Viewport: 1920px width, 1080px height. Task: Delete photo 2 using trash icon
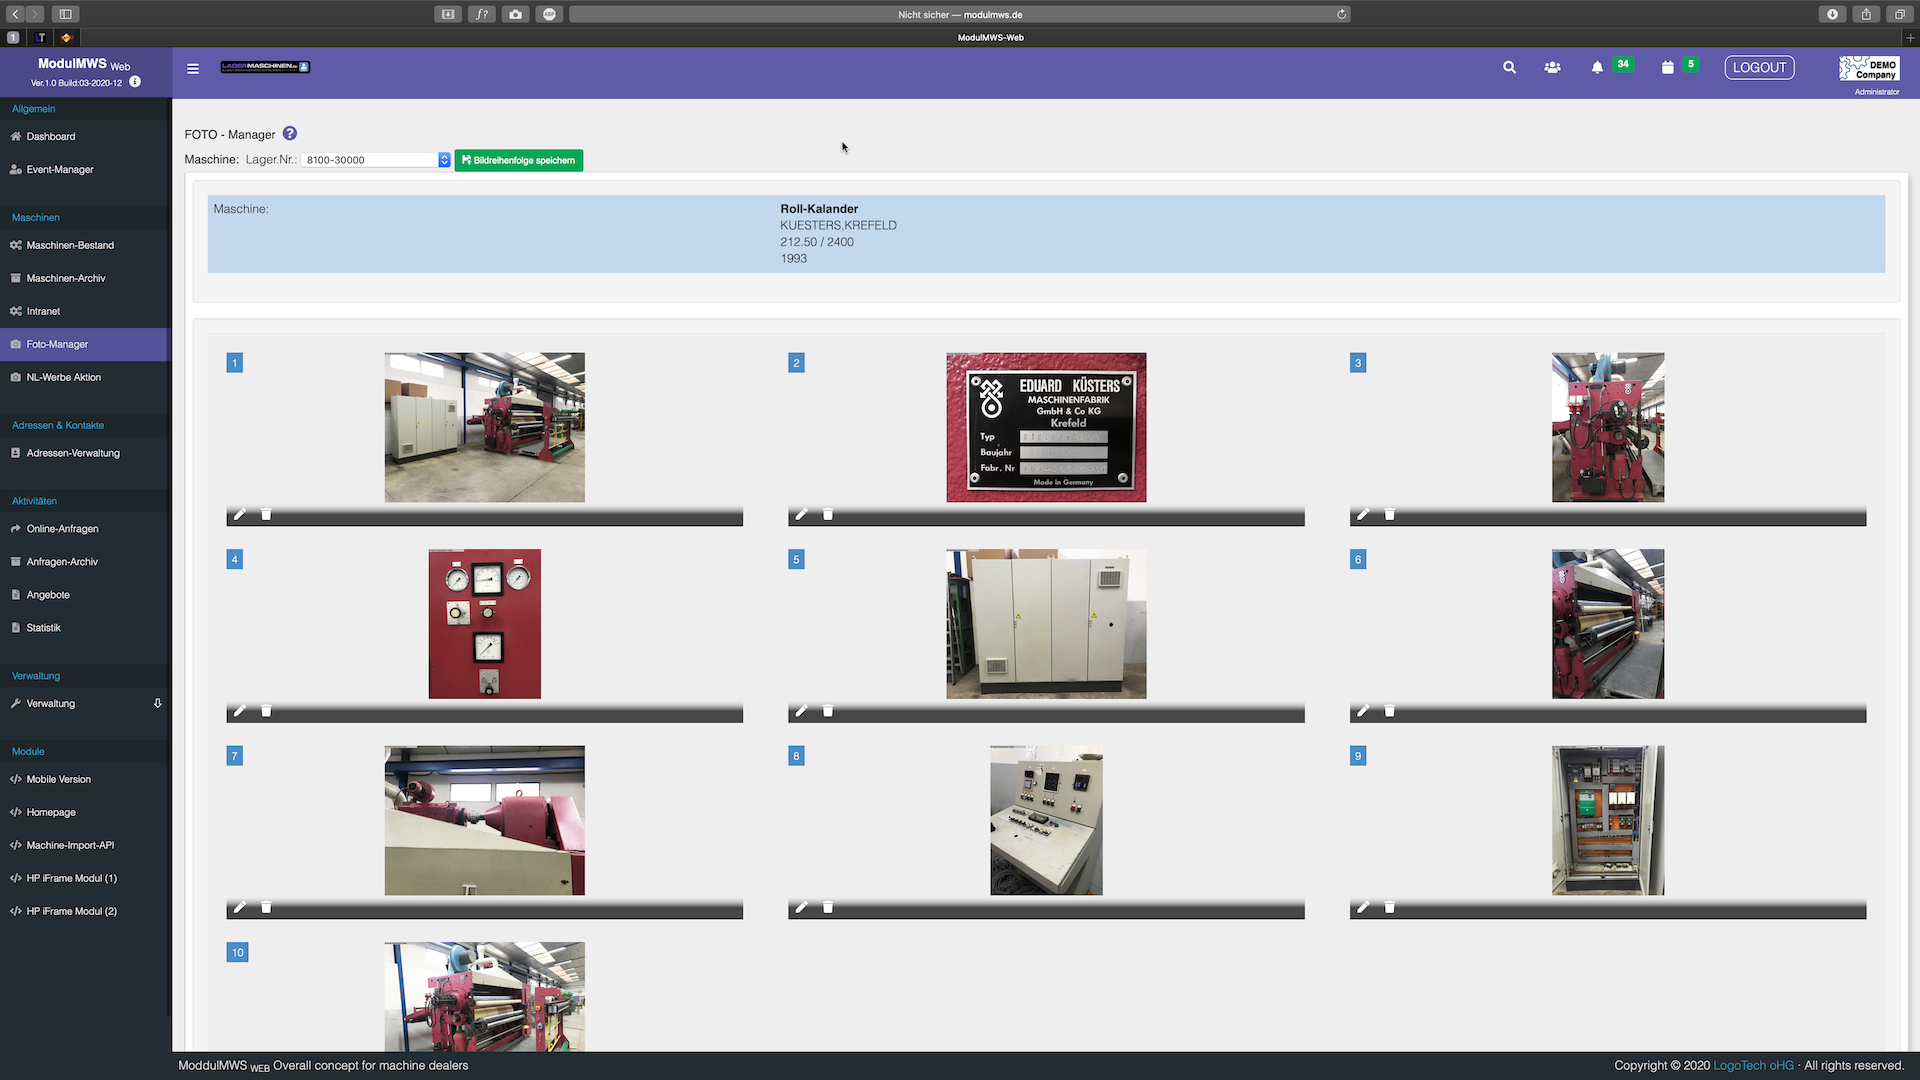coord(828,515)
